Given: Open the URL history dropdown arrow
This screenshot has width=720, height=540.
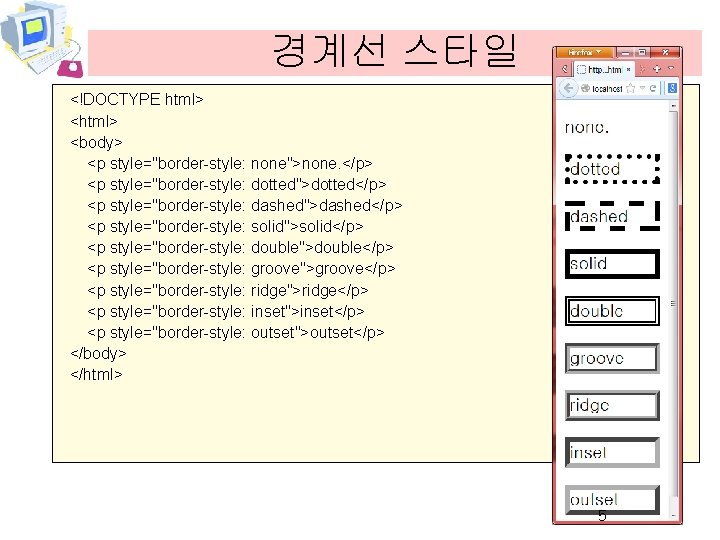Looking at the screenshot, I should coord(642,88).
